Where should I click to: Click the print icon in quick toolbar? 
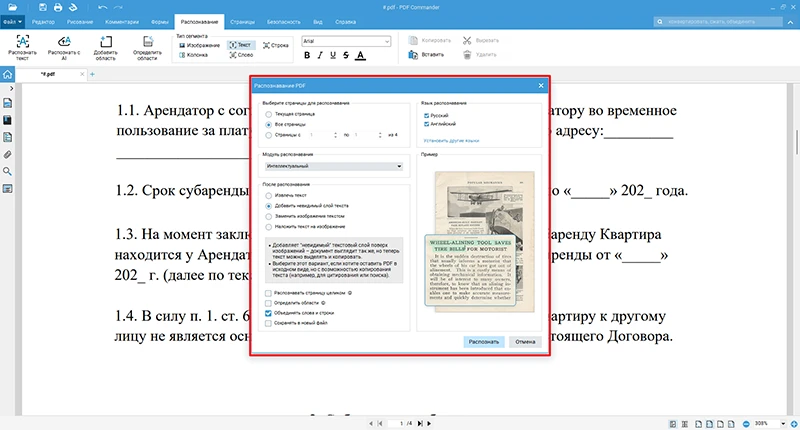pos(58,7)
